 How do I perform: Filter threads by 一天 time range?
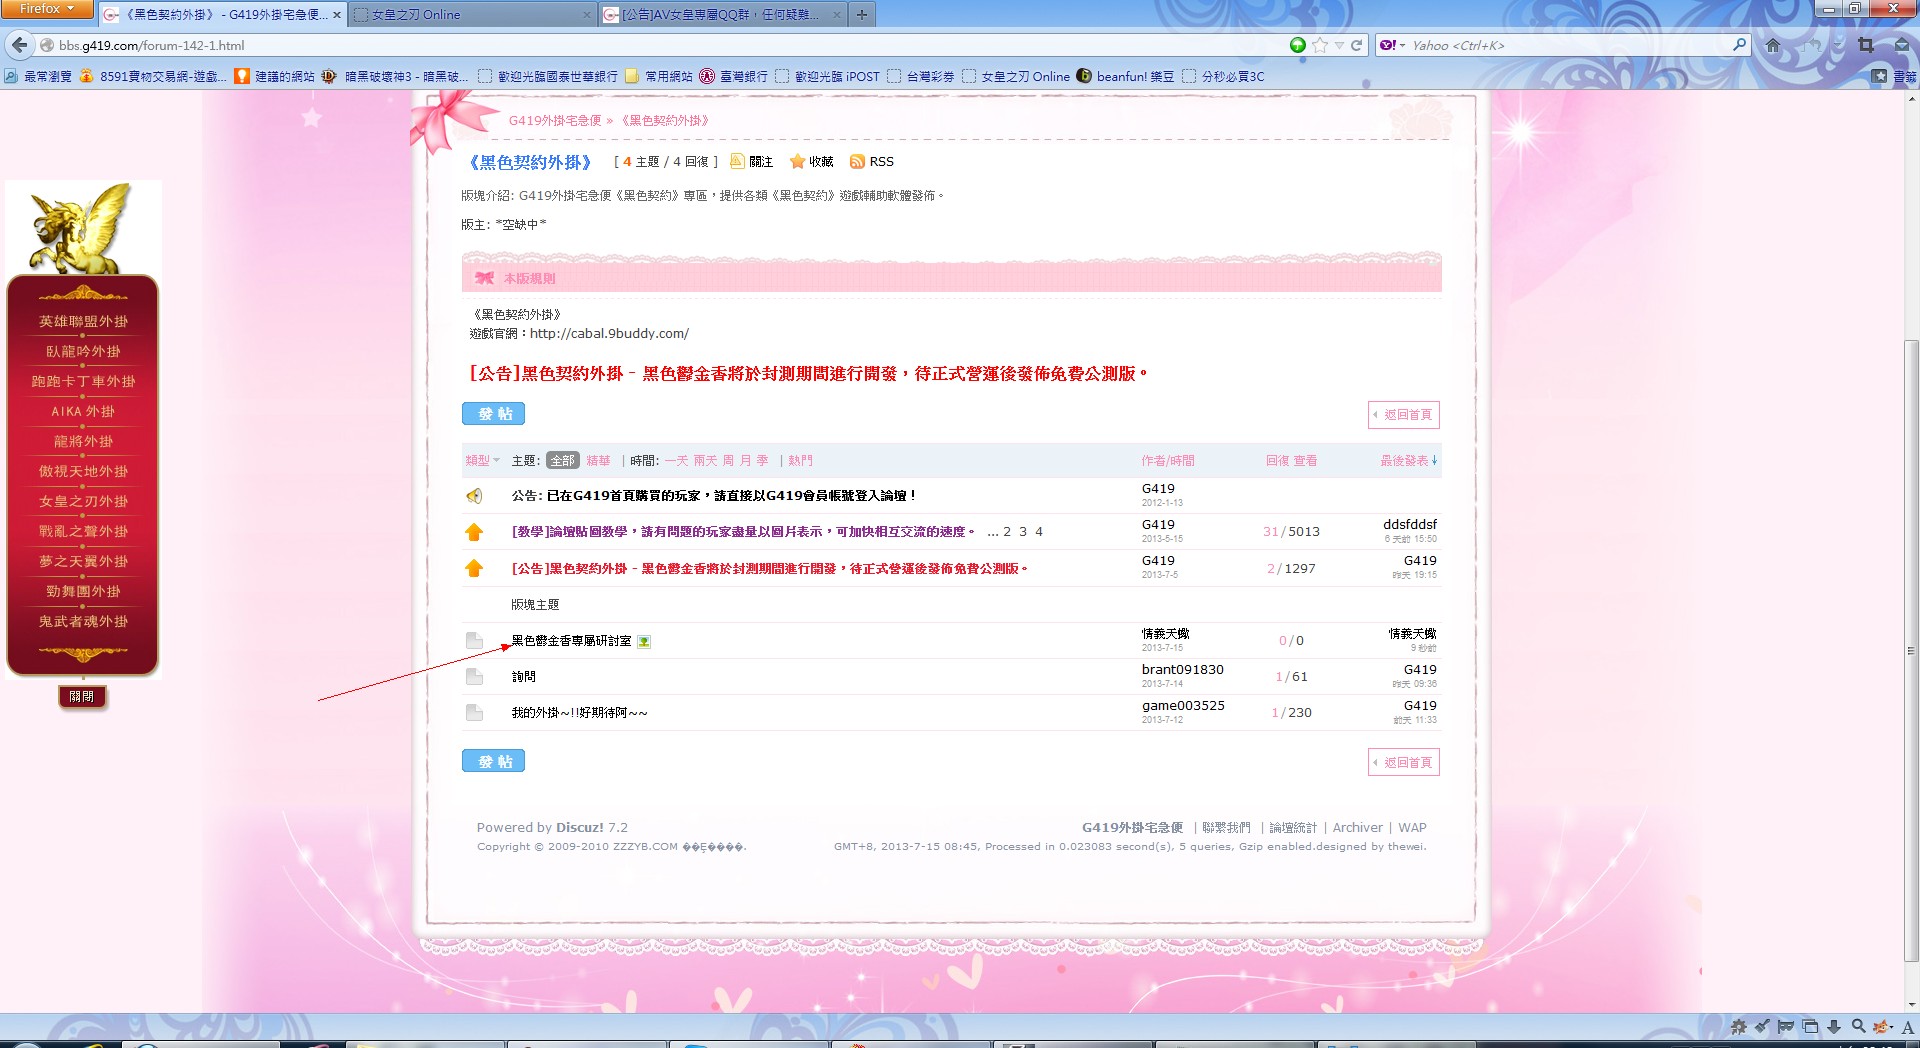point(677,461)
